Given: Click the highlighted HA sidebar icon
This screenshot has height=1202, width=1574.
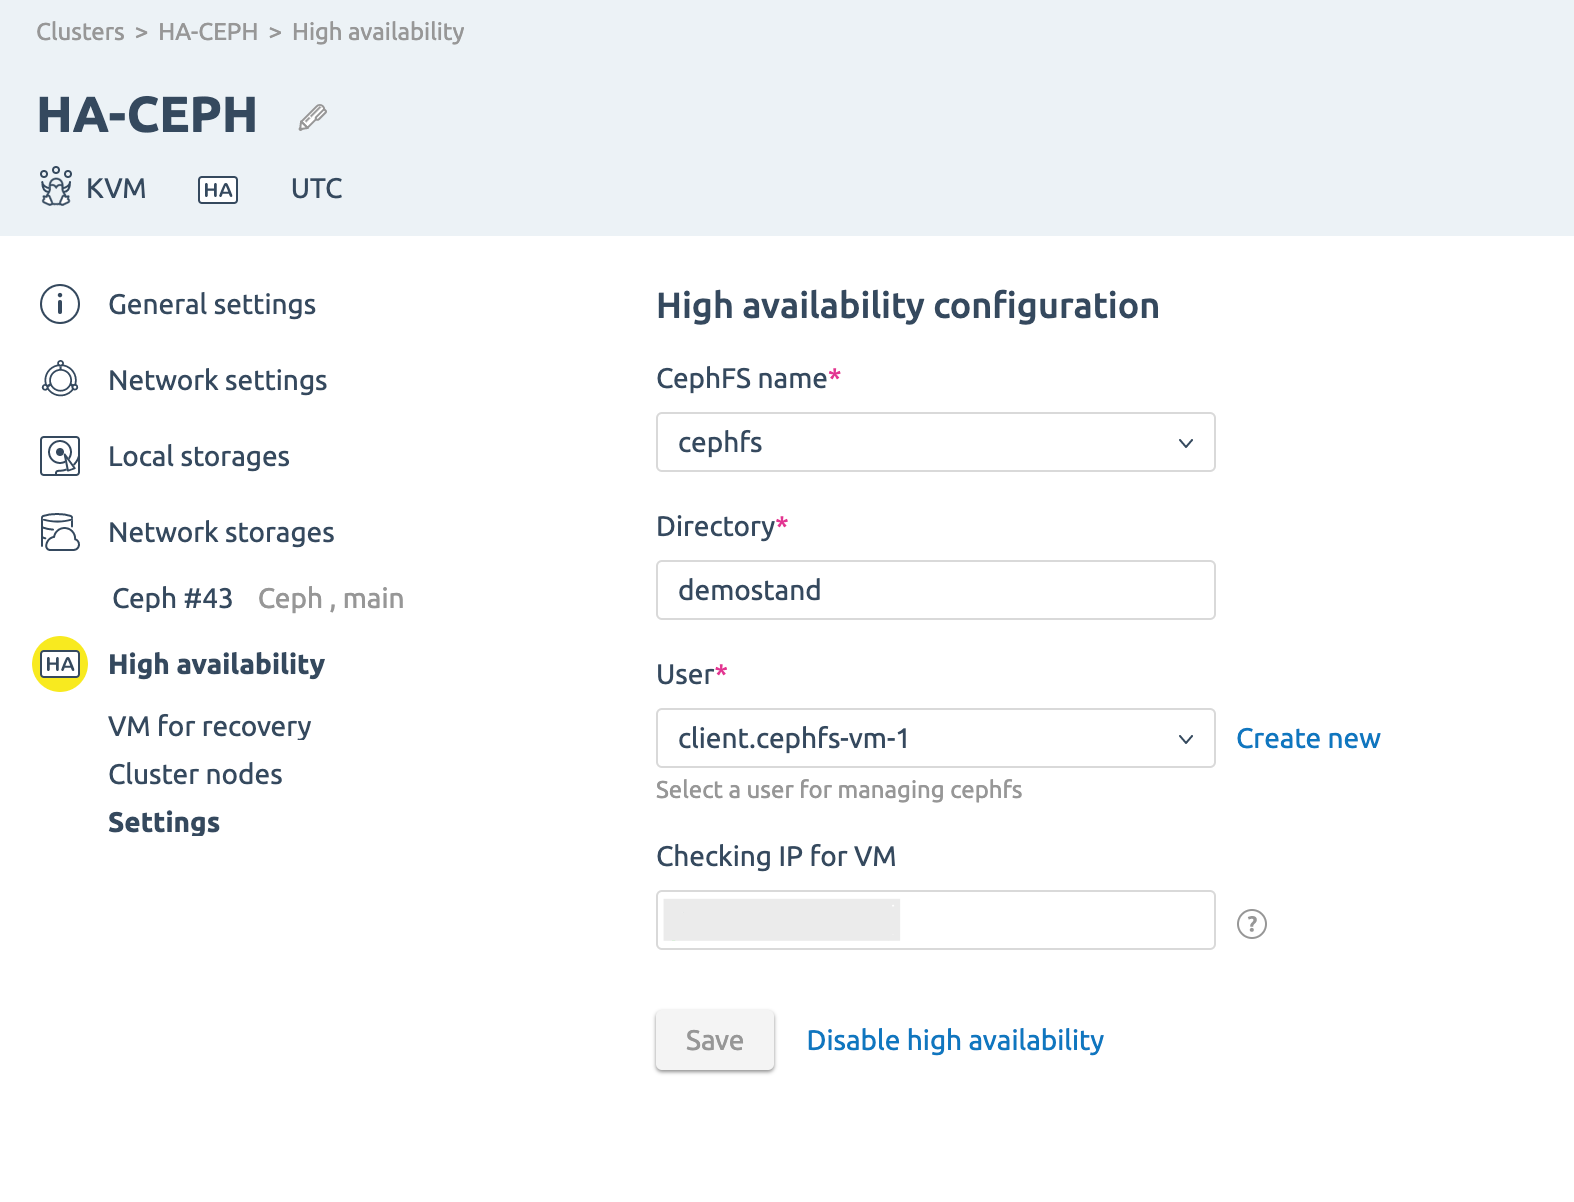Looking at the screenshot, I should point(60,664).
